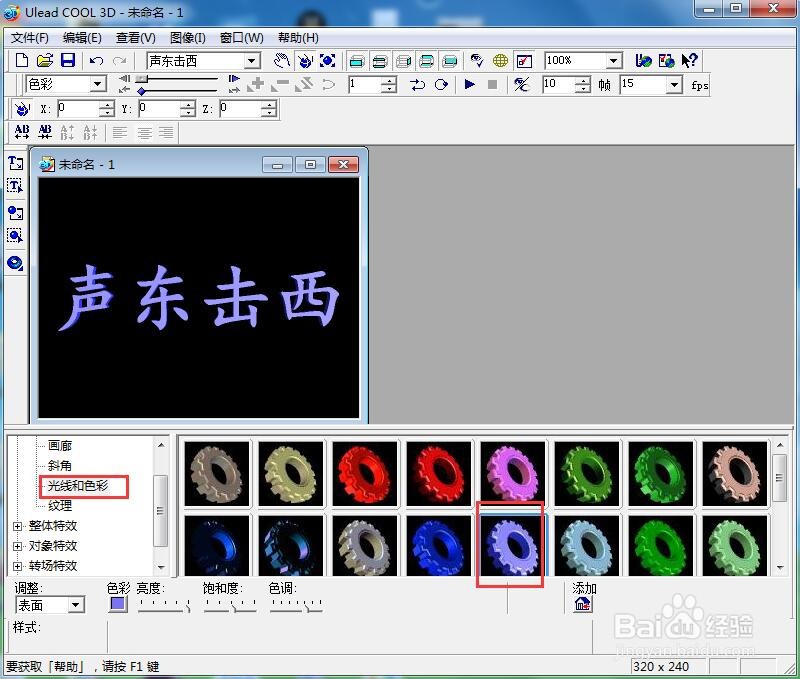
Task: Click the Insert graphics tool in the left toolbar
Action: coord(15,213)
